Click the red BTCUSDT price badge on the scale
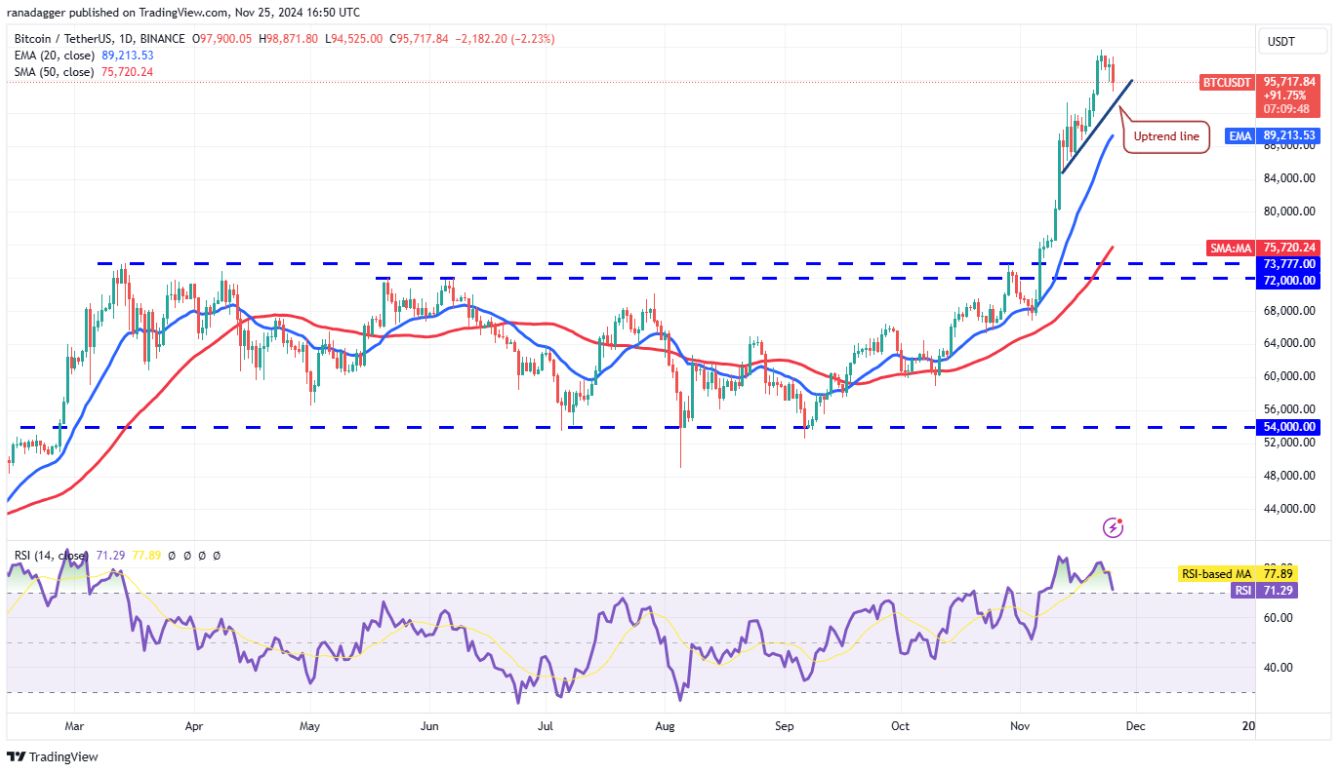1338x771 pixels. tap(1225, 84)
